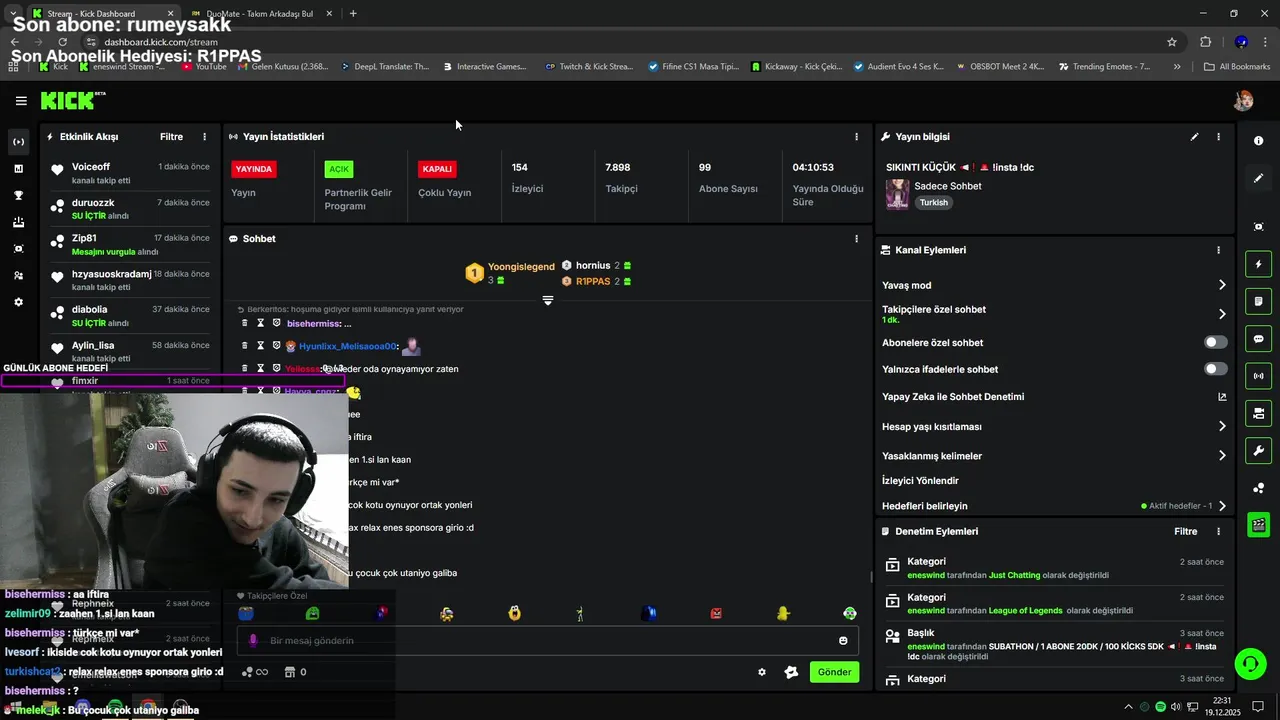Open a new browser tab
The height and width of the screenshot is (720, 1280).
tap(353, 14)
